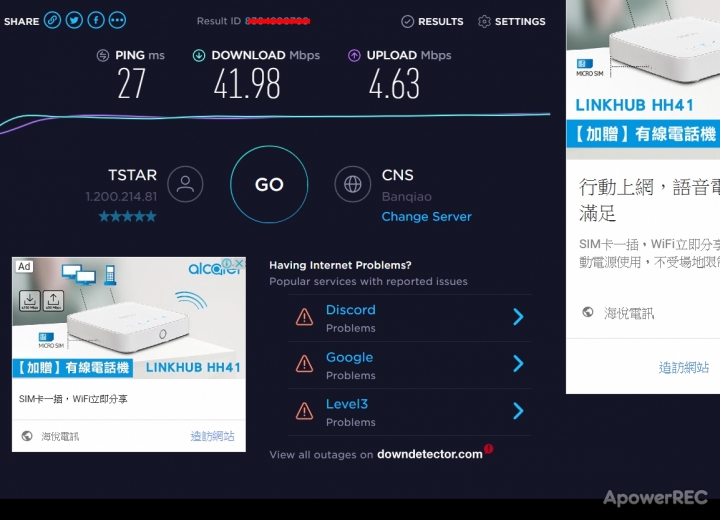Click the Google warning triangle icon
This screenshot has width=720, height=520.
coord(304,364)
